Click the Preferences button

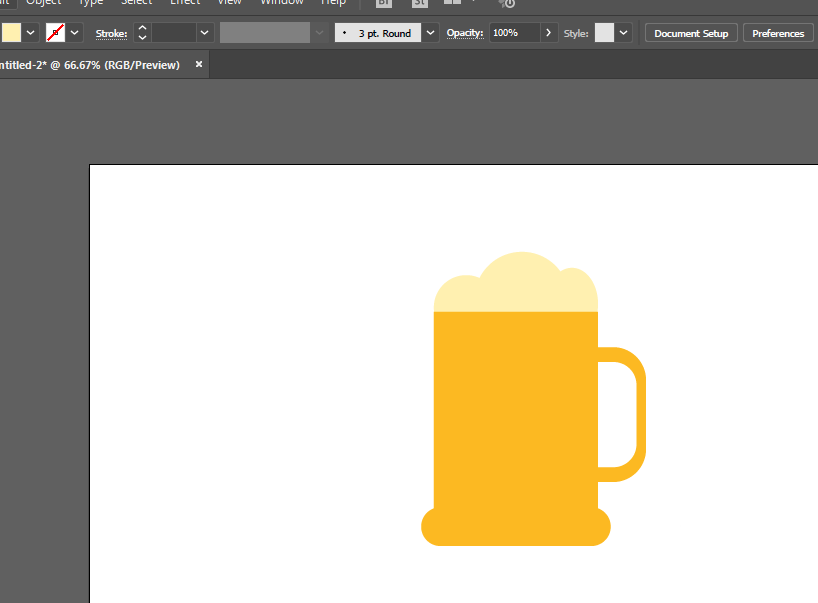click(x=778, y=33)
